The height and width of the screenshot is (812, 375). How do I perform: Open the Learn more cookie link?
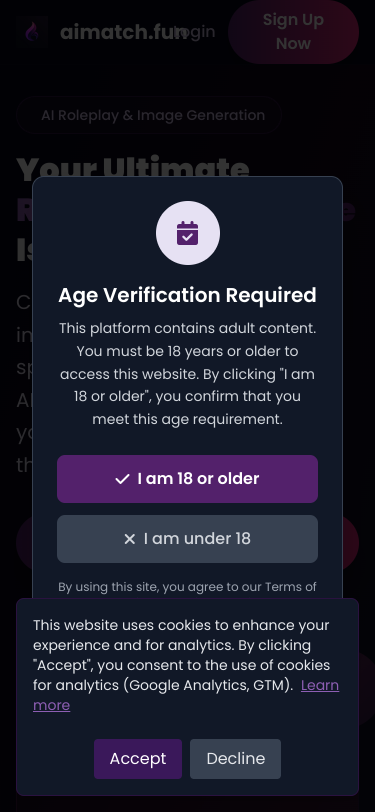coord(186,695)
